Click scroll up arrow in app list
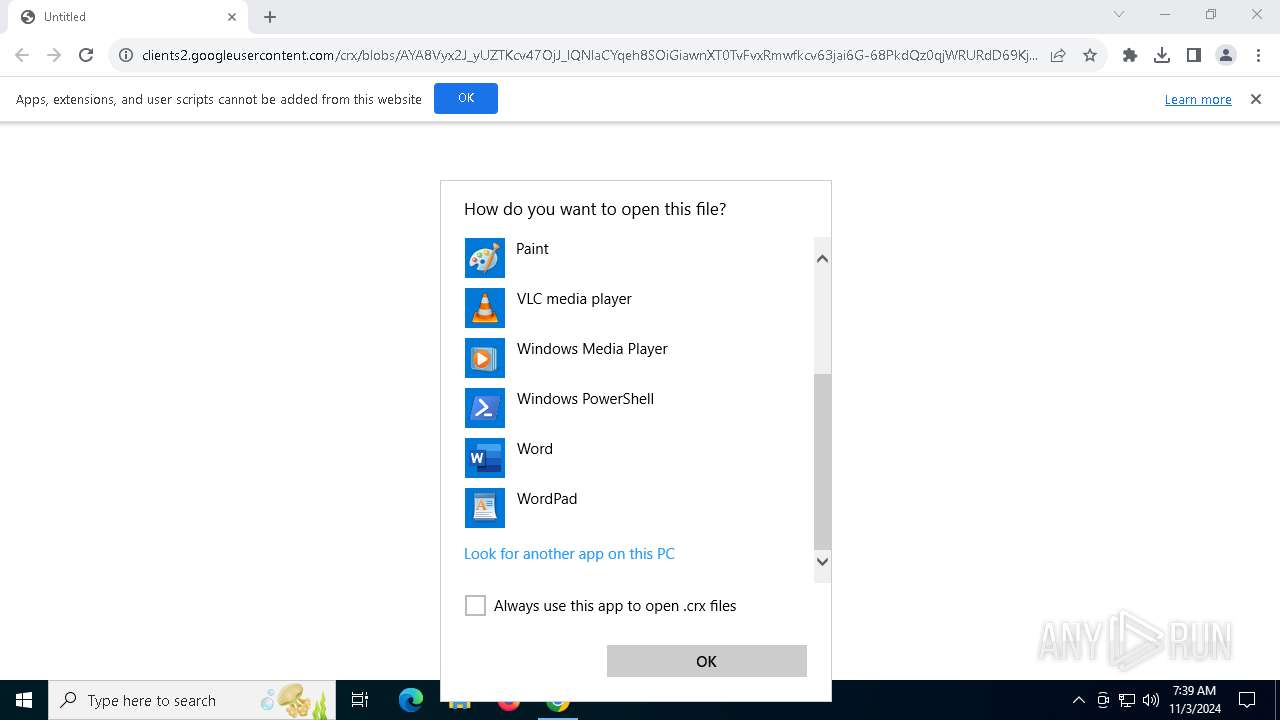This screenshot has height=720, width=1280. pos(822,258)
